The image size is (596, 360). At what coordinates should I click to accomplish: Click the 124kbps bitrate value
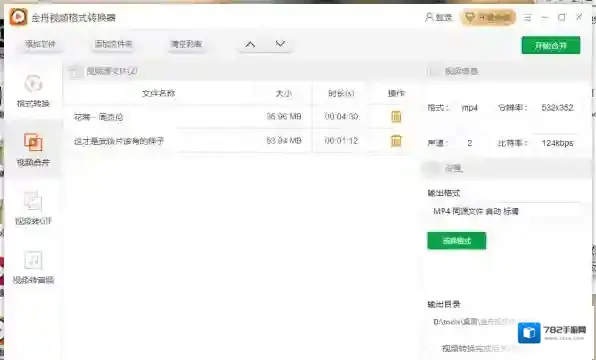558,143
